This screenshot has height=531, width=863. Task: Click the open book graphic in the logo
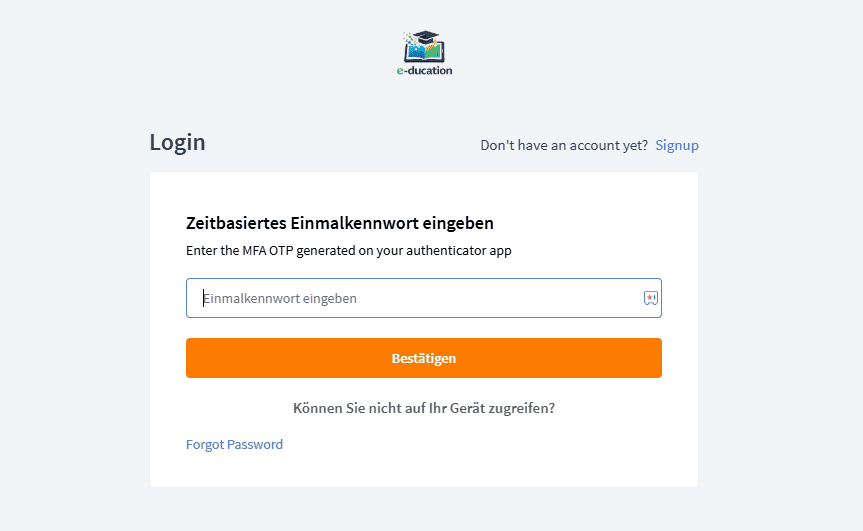pos(424,50)
